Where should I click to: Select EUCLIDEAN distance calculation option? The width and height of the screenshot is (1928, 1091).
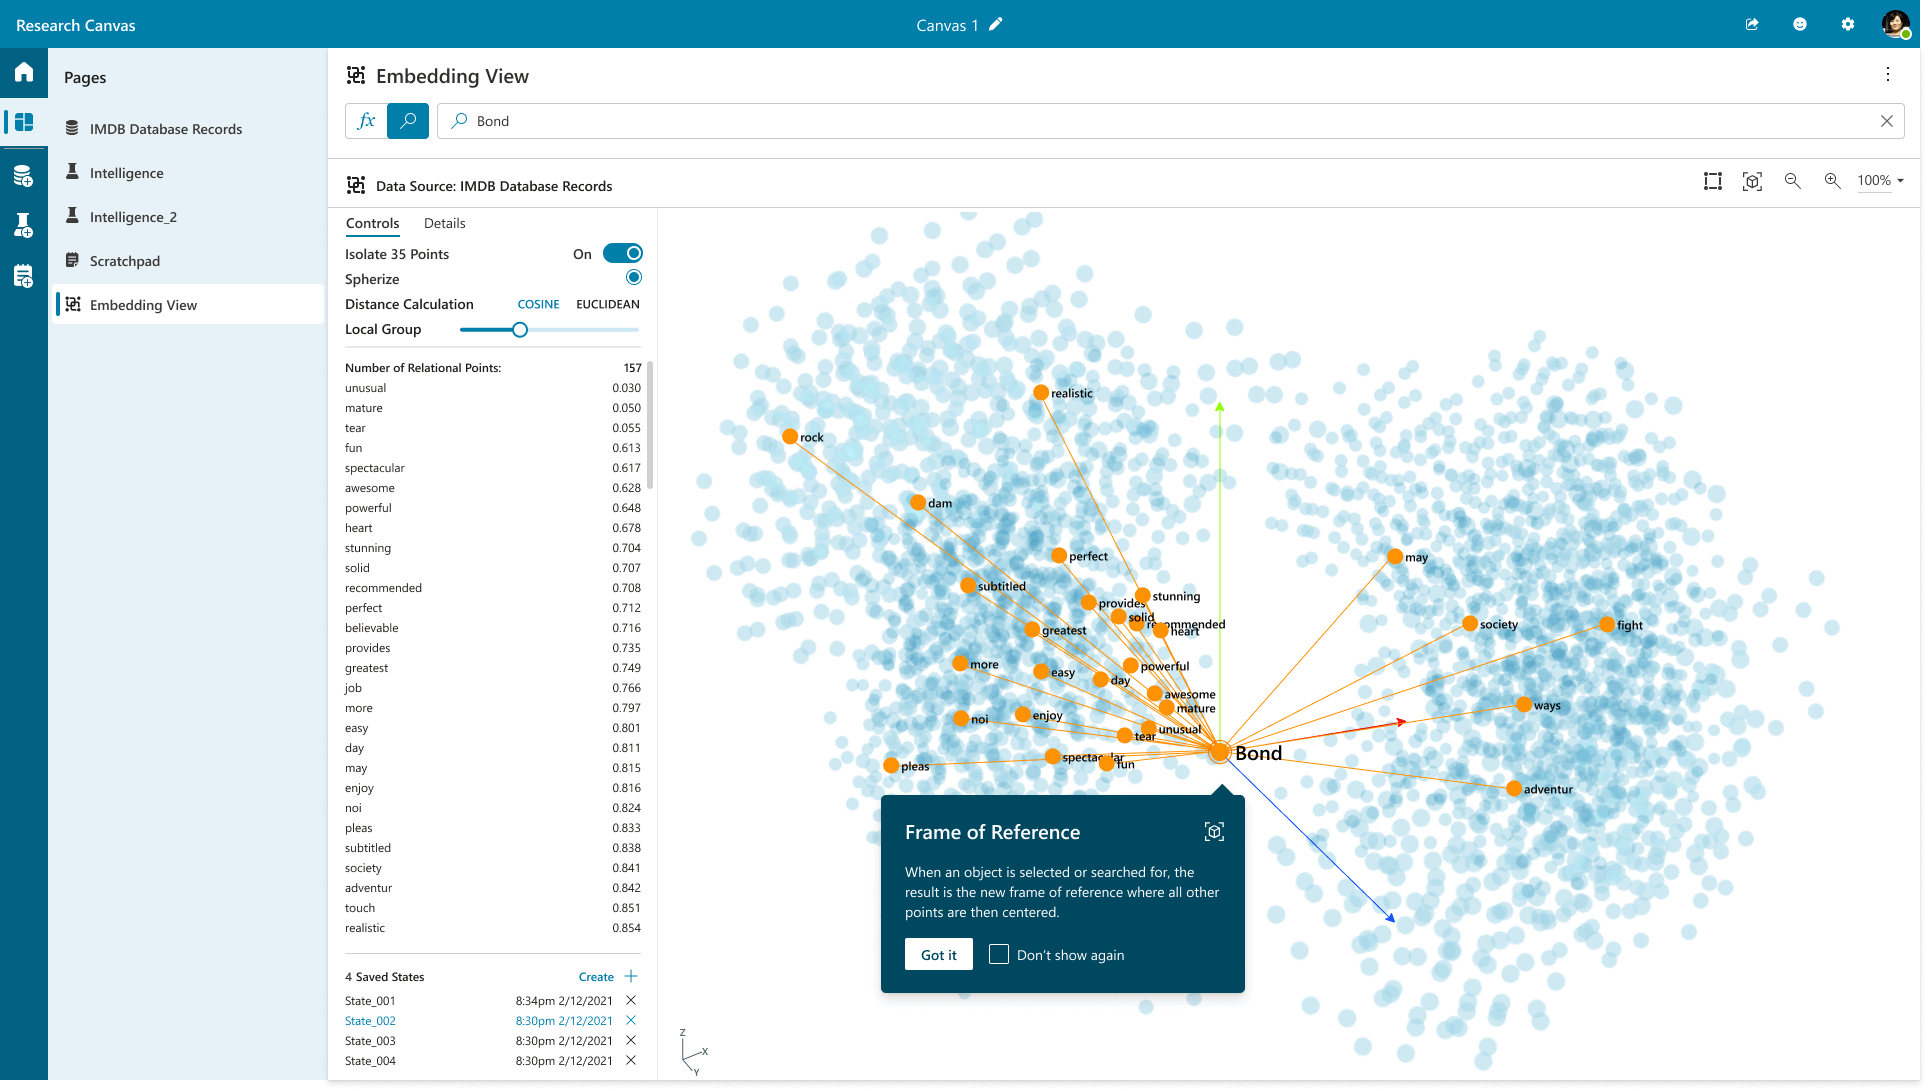click(606, 303)
